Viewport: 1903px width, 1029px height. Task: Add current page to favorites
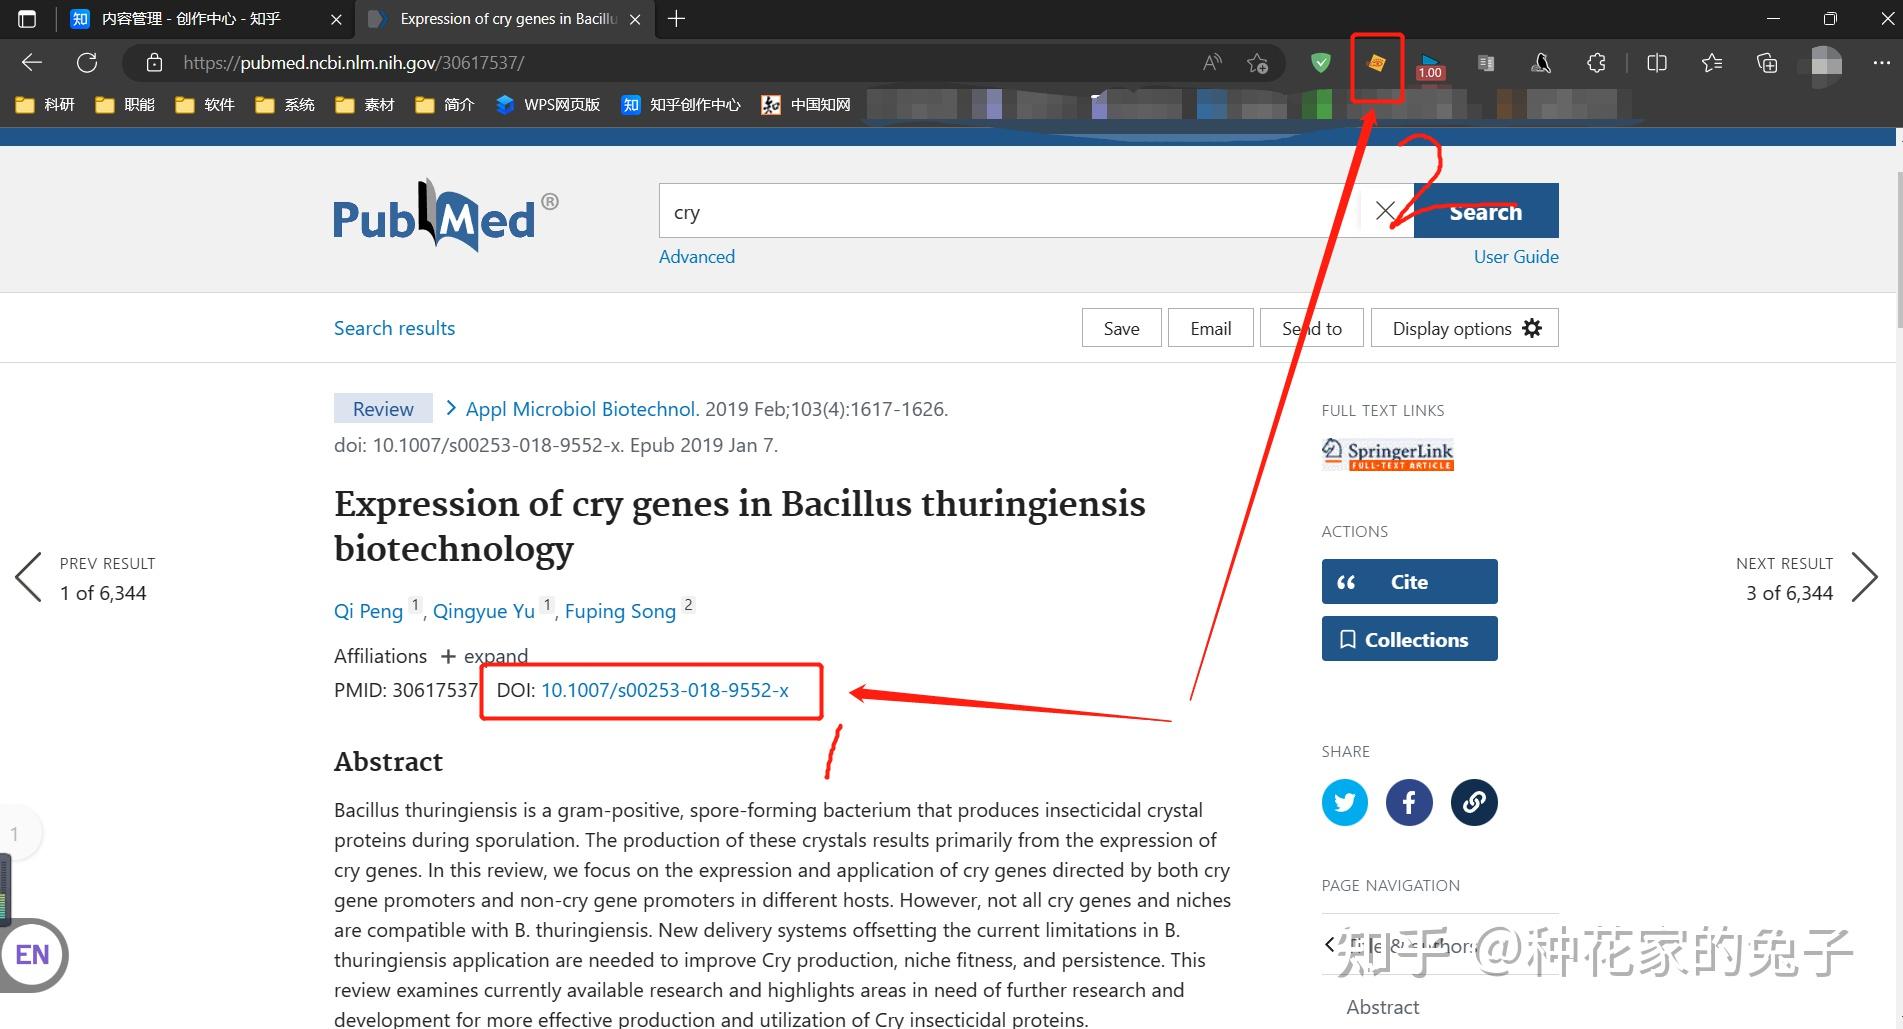pyautogui.click(x=1258, y=62)
